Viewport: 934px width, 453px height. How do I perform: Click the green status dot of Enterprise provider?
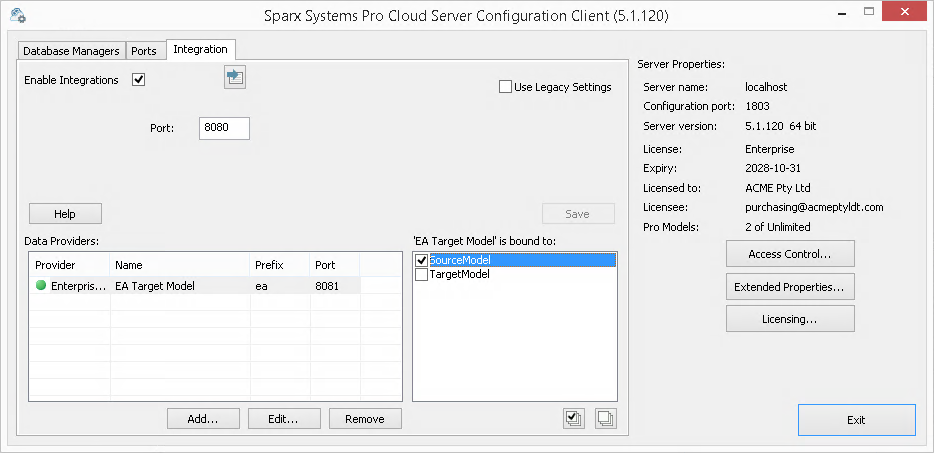41,286
